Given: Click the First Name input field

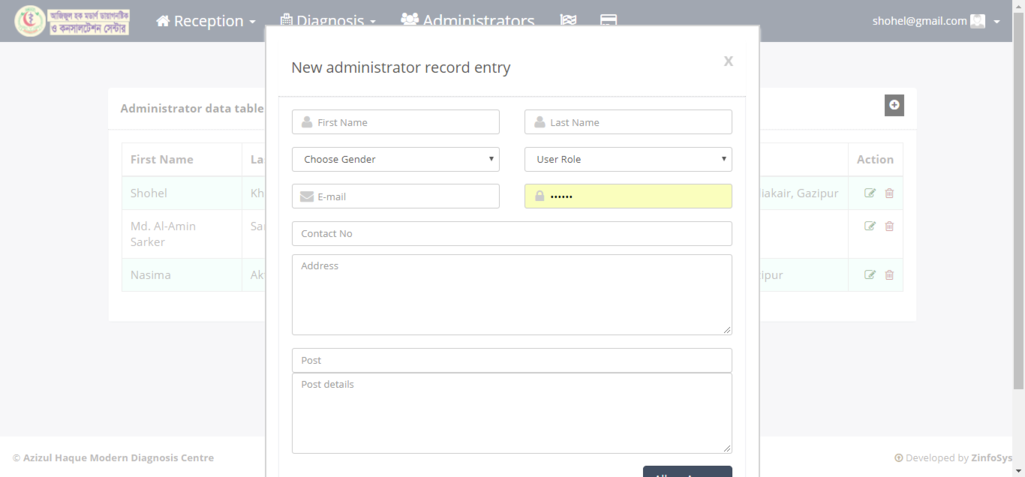Looking at the screenshot, I should tap(395, 122).
